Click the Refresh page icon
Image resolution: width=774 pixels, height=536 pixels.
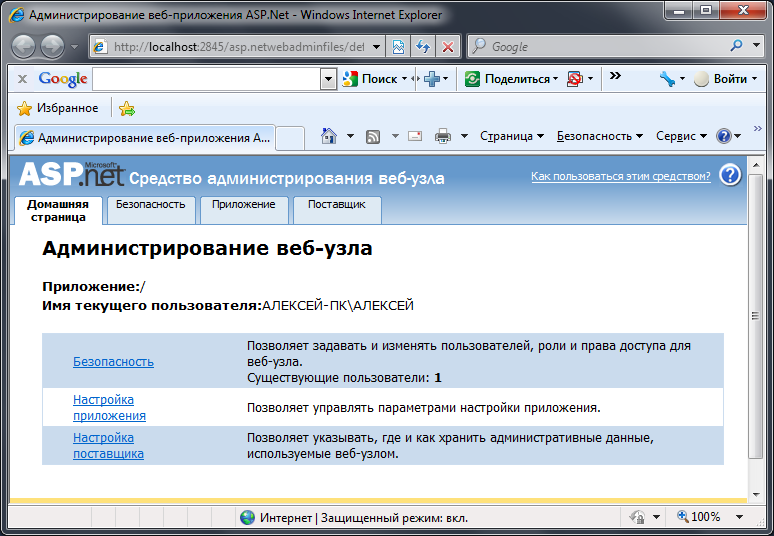click(x=423, y=46)
